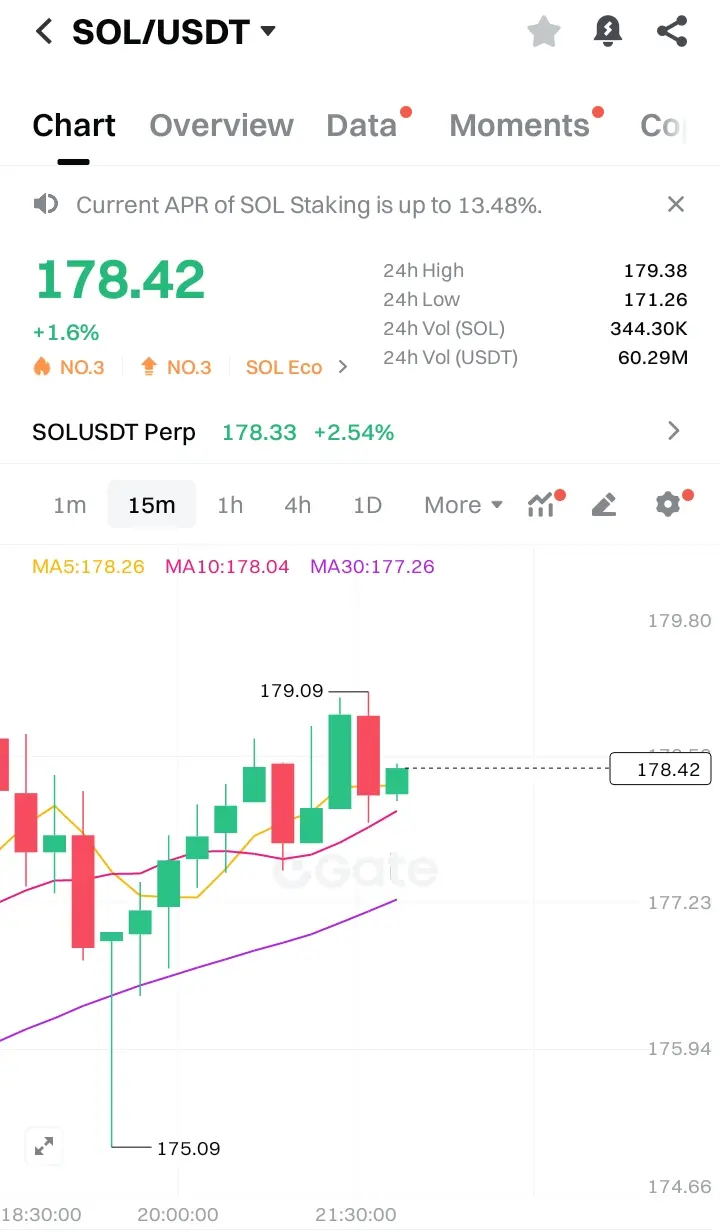Open chart settings gear icon
Image resolution: width=720 pixels, height=1232 pixels.
[668, 504]
